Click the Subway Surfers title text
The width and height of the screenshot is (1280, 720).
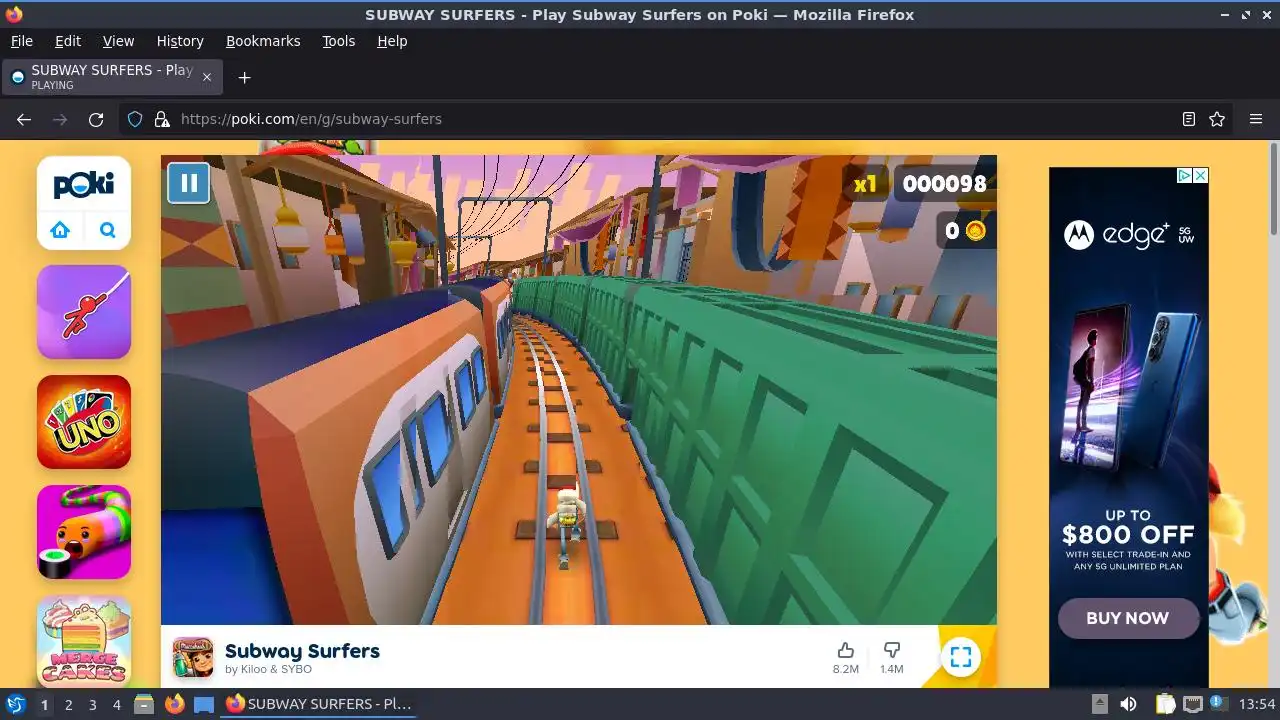click(302, 651)
